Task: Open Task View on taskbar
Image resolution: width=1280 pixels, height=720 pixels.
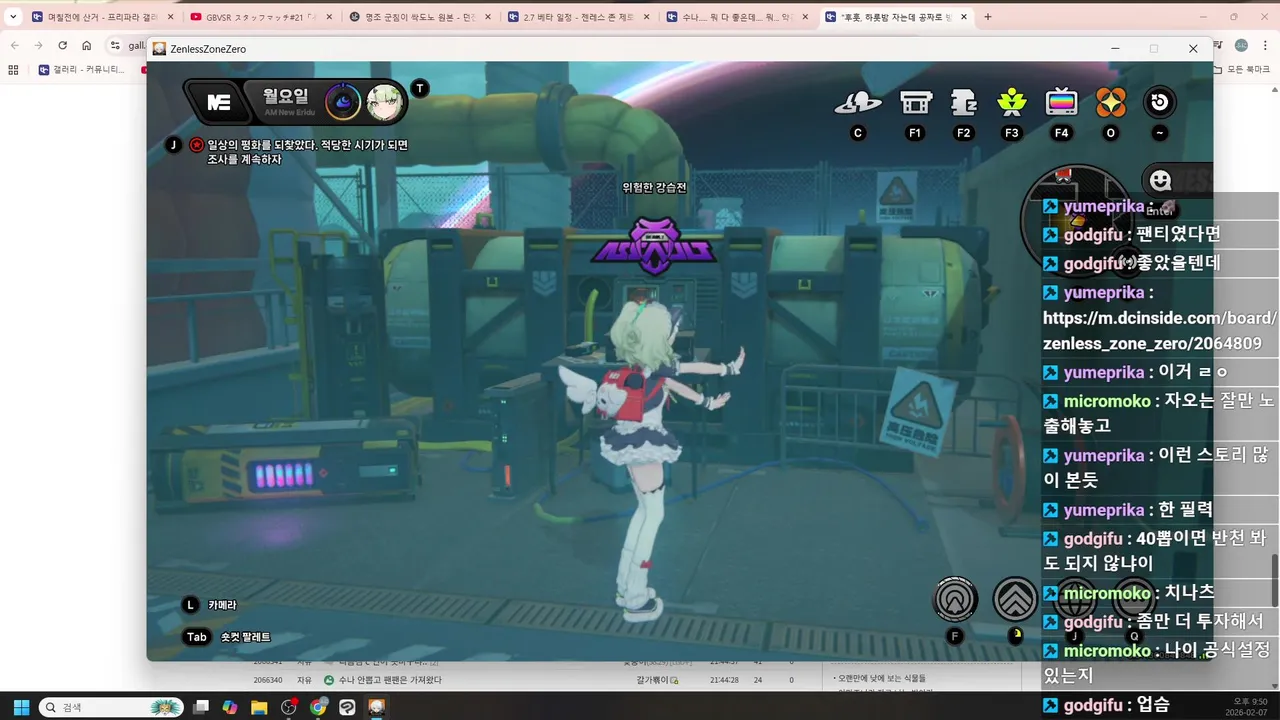Action: (201, 707)
